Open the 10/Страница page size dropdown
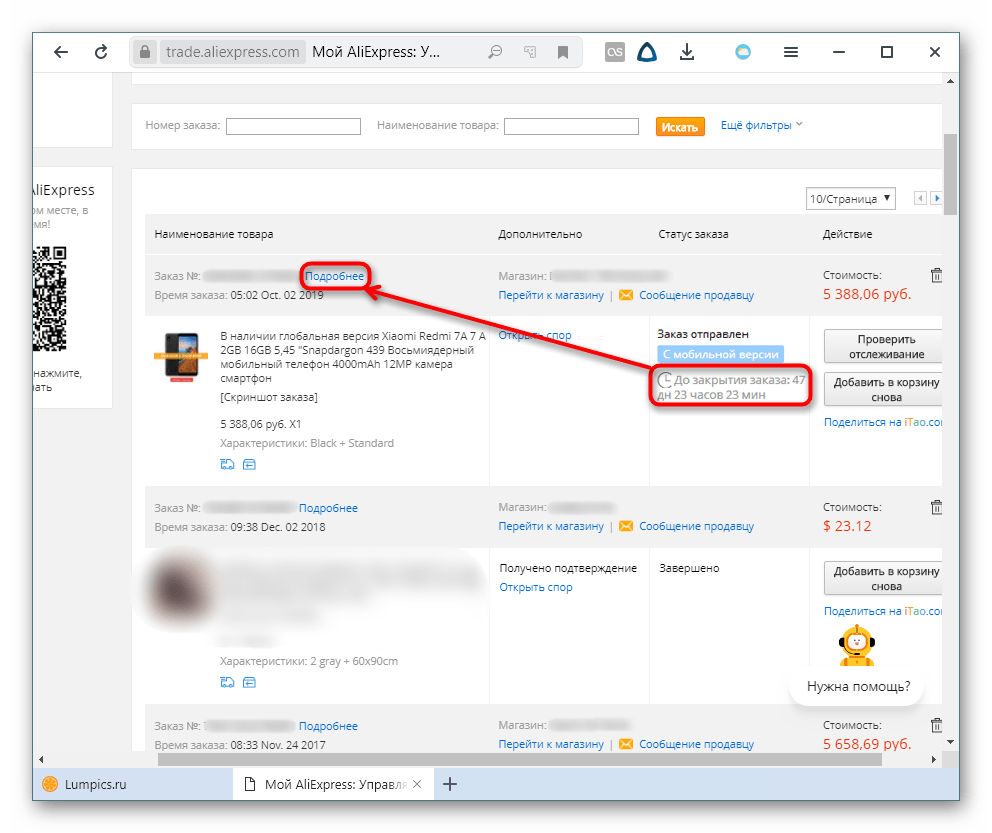 (850, 199)
